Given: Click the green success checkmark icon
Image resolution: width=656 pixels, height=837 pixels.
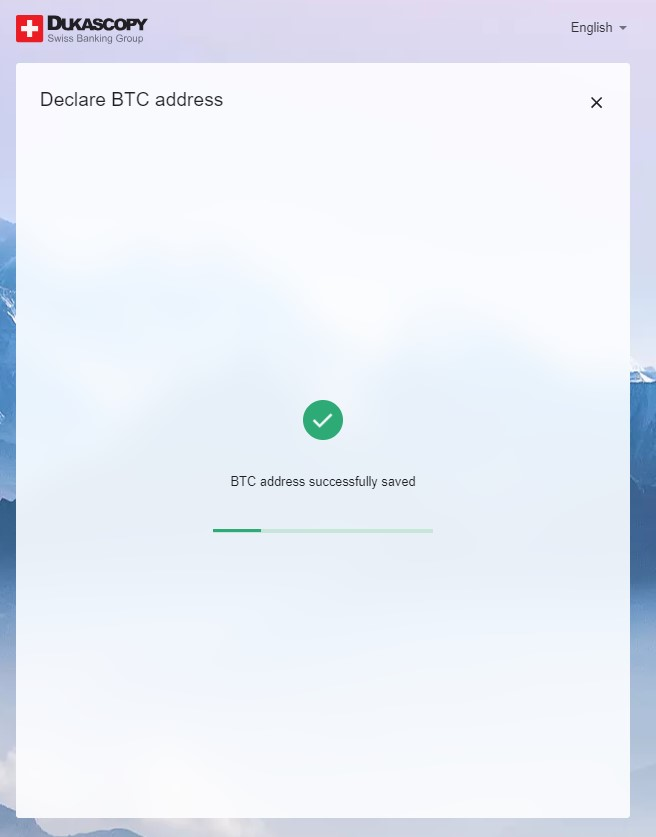Looking at the screenshot, I should tap(323, 420).
